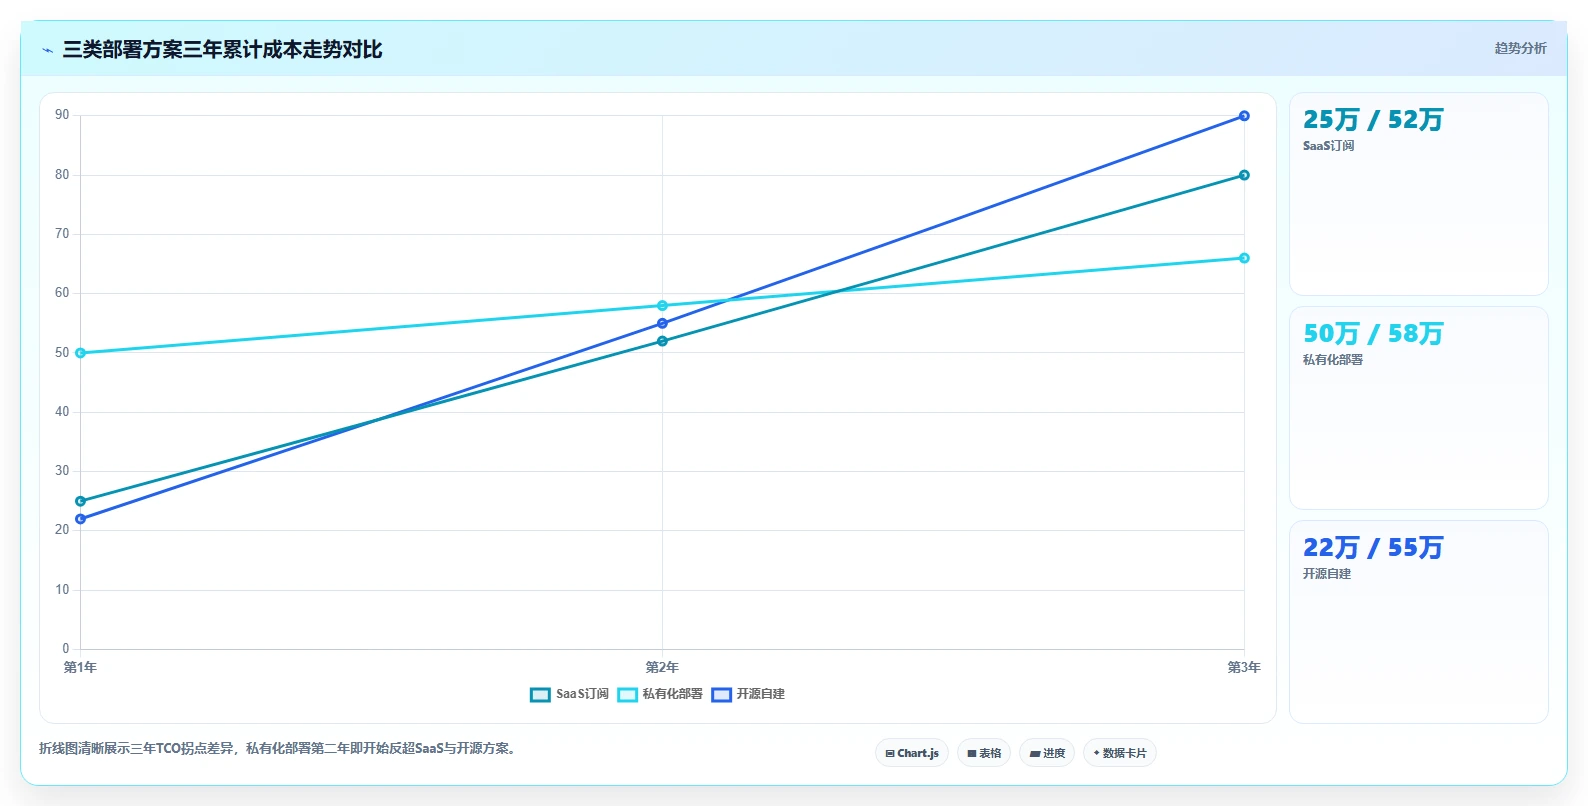Click 开源自建 data point at 第3年
Image resolution: width=1588 pixels, height=806 pixels.
tap(1244, 116)
